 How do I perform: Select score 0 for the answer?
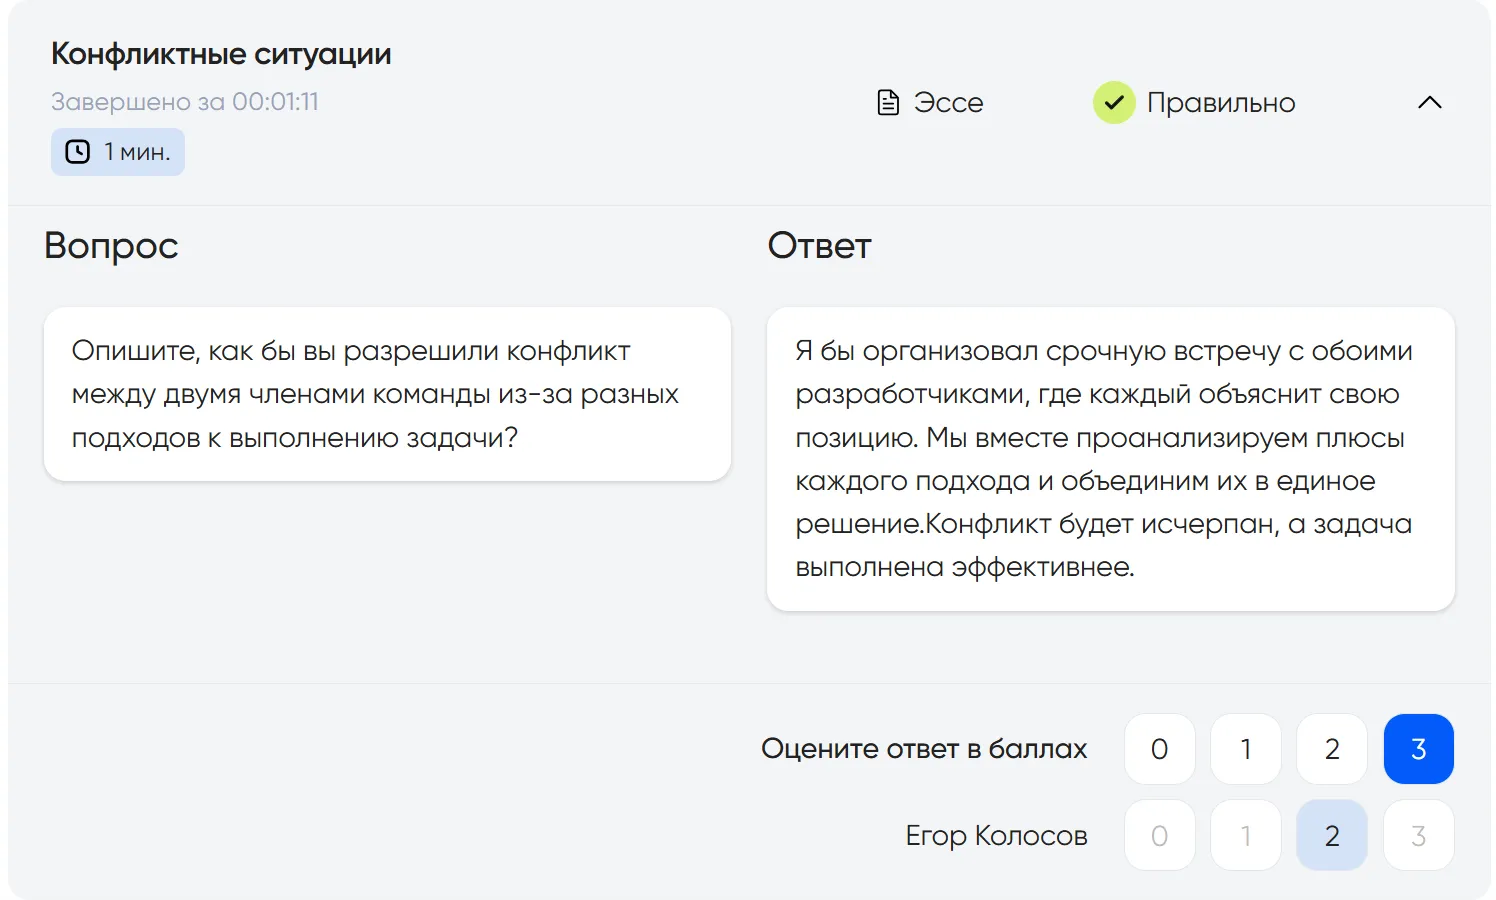tap(1159, 748)
